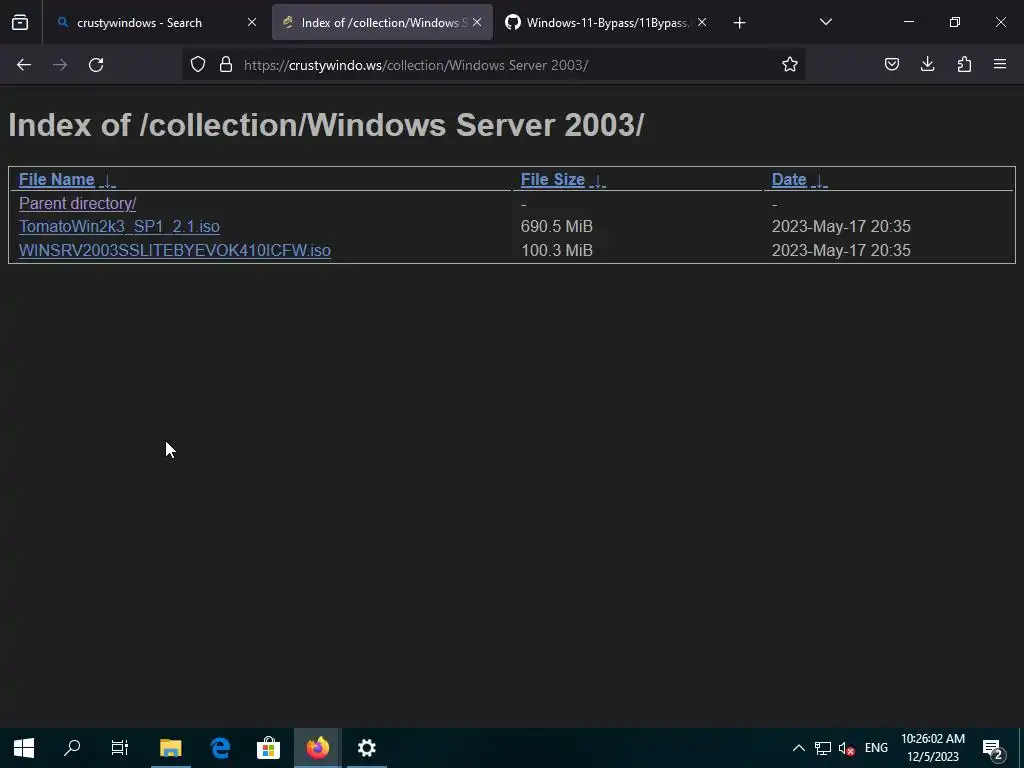Sort by File Name column header
This screenshot has width=1024, height=768.
pyautogui.click(x=56, y=180)
